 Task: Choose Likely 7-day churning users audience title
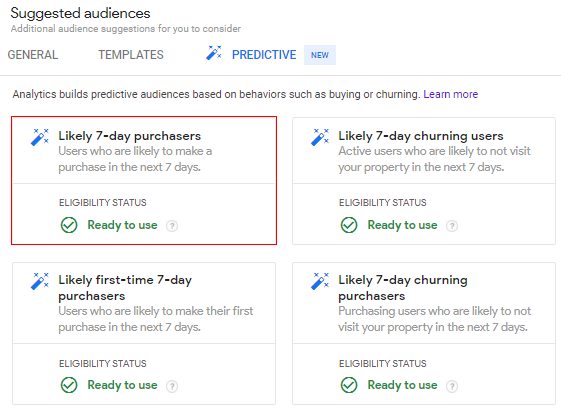tap(421, 136)
